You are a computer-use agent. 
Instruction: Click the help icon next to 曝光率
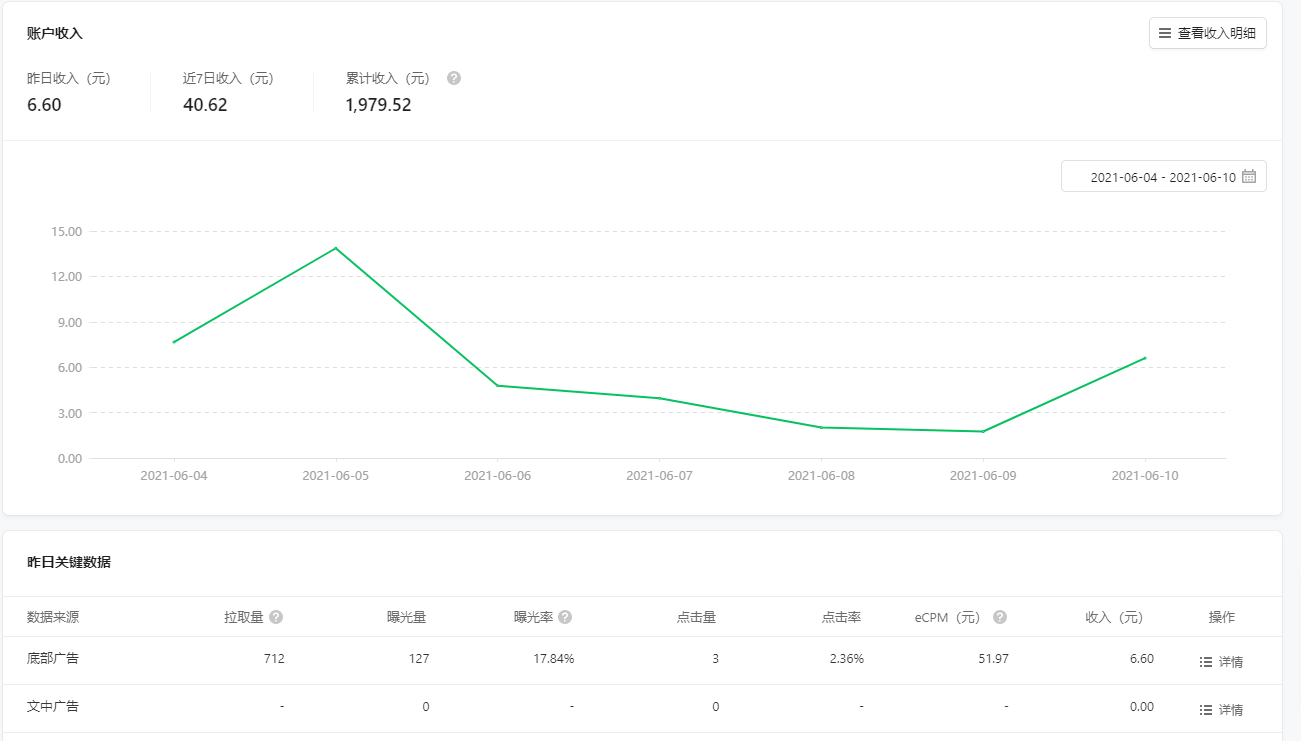click(x=565, y=617)
